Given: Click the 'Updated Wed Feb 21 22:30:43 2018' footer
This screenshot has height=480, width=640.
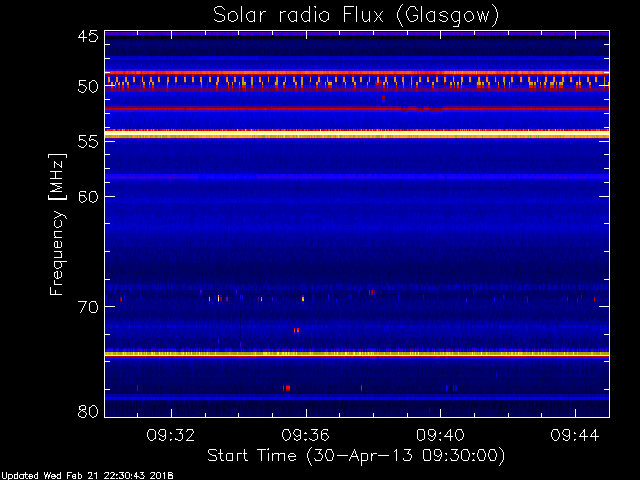Looking at the screenshot, I should coord(87,476).
